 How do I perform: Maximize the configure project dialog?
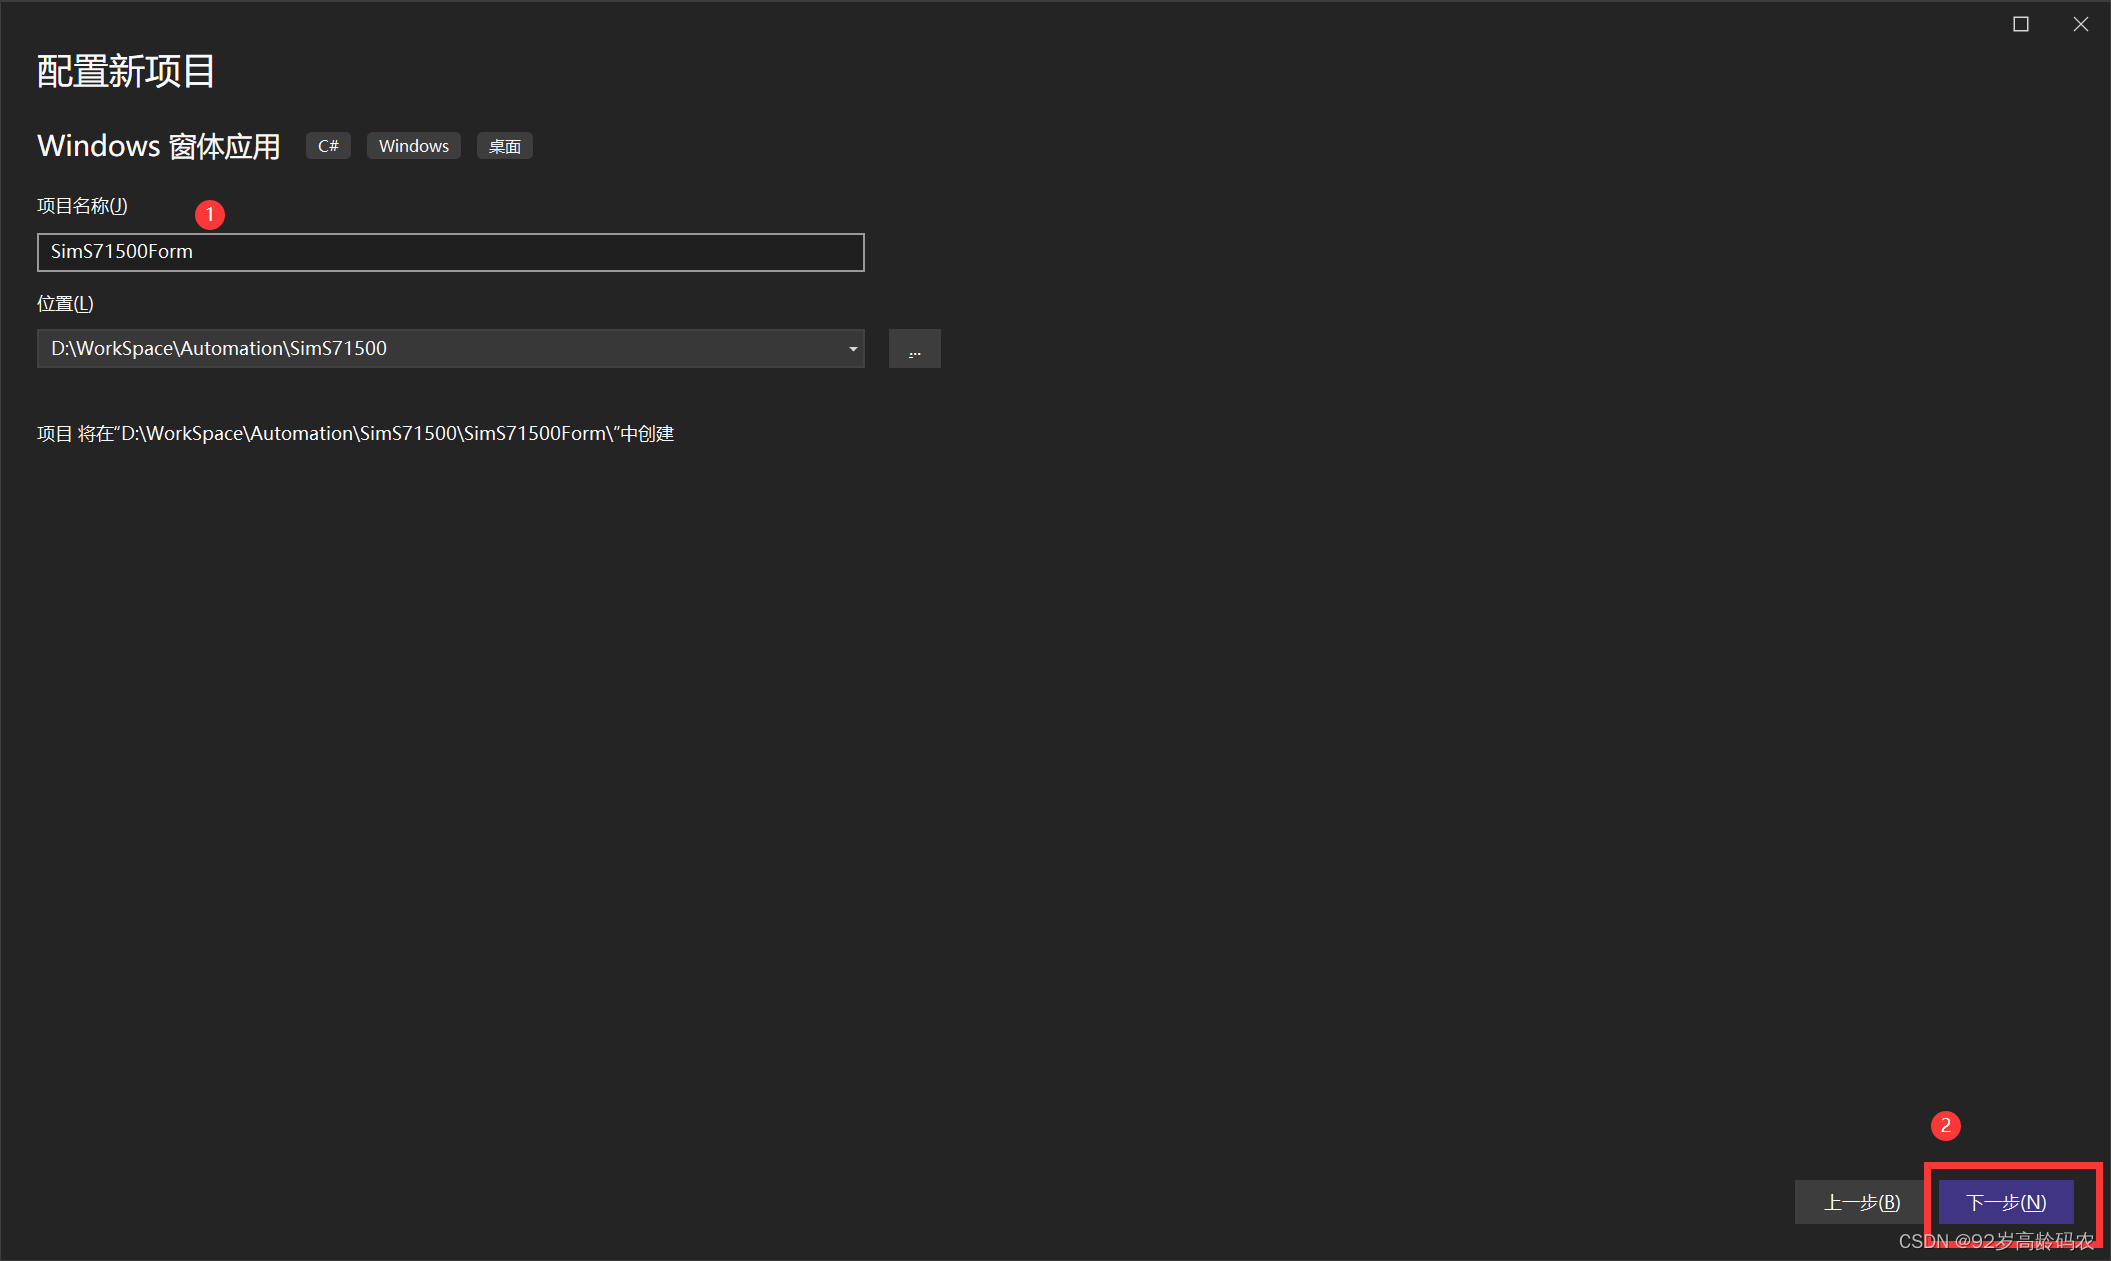tap(2021, 24)
